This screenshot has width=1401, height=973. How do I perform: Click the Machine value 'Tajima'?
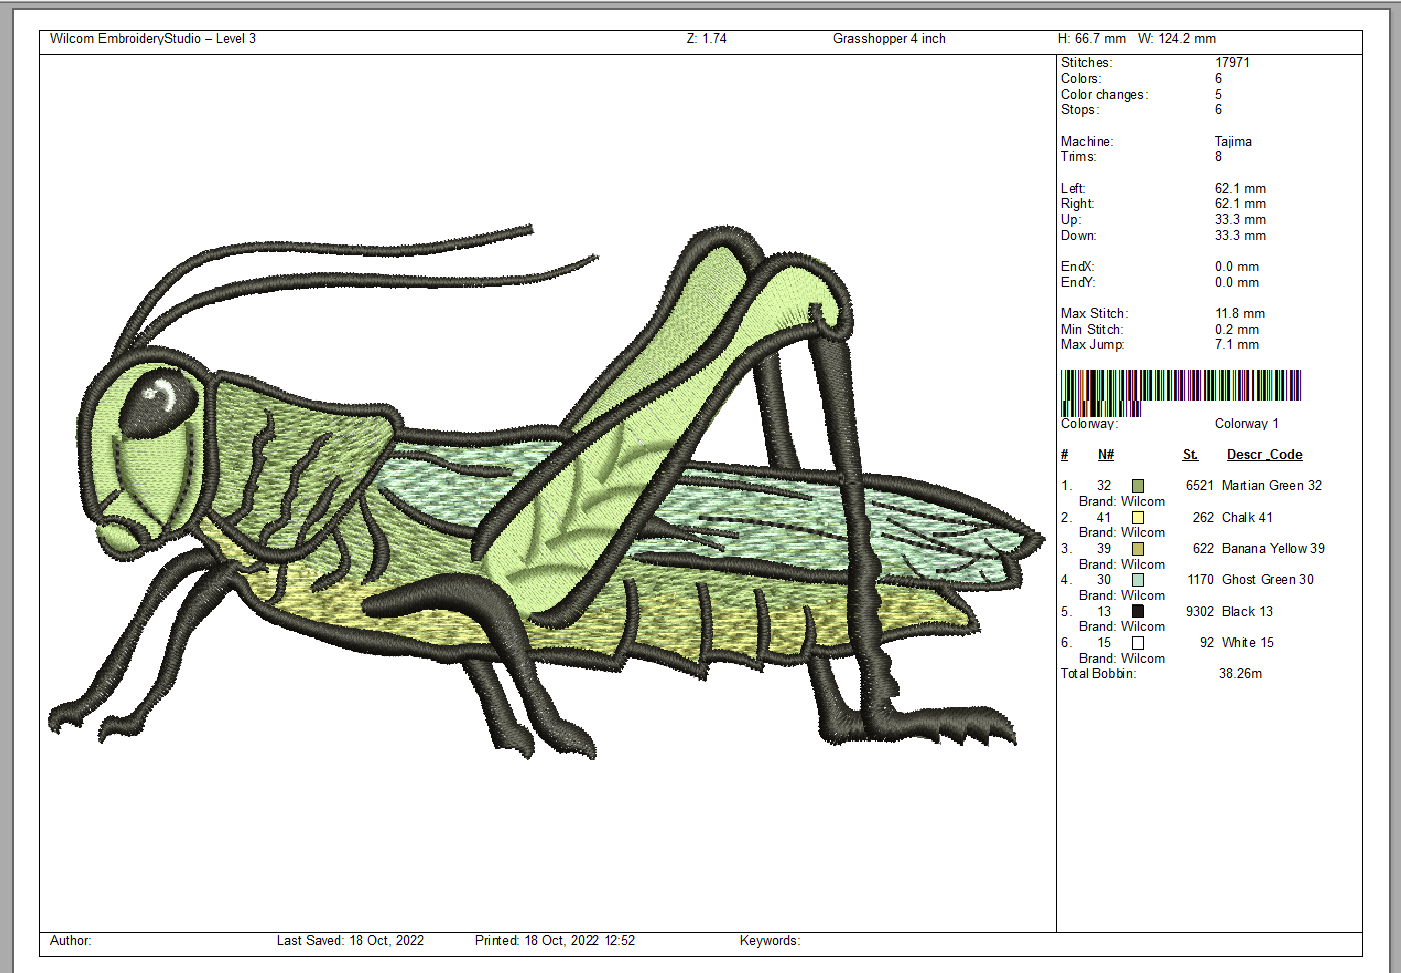coord(1233,142)
